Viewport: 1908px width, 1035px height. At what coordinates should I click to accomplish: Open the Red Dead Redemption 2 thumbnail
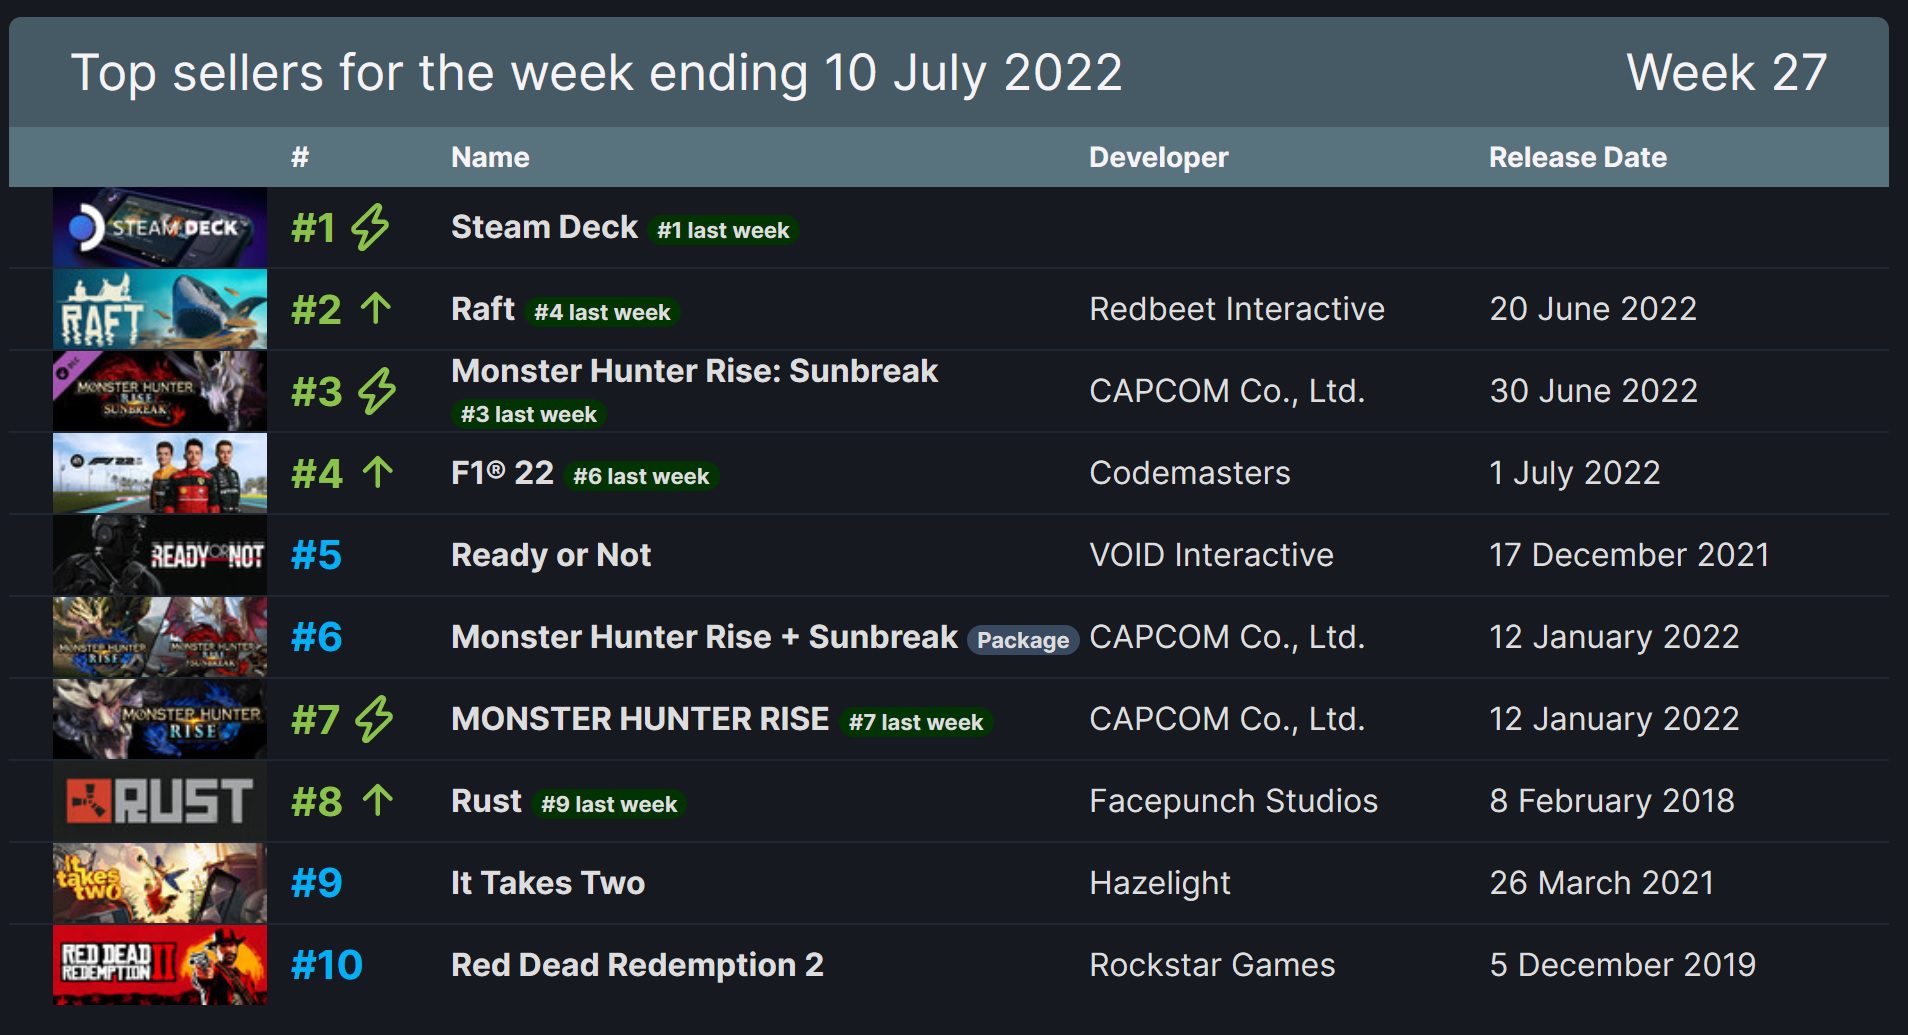point(160,965)
